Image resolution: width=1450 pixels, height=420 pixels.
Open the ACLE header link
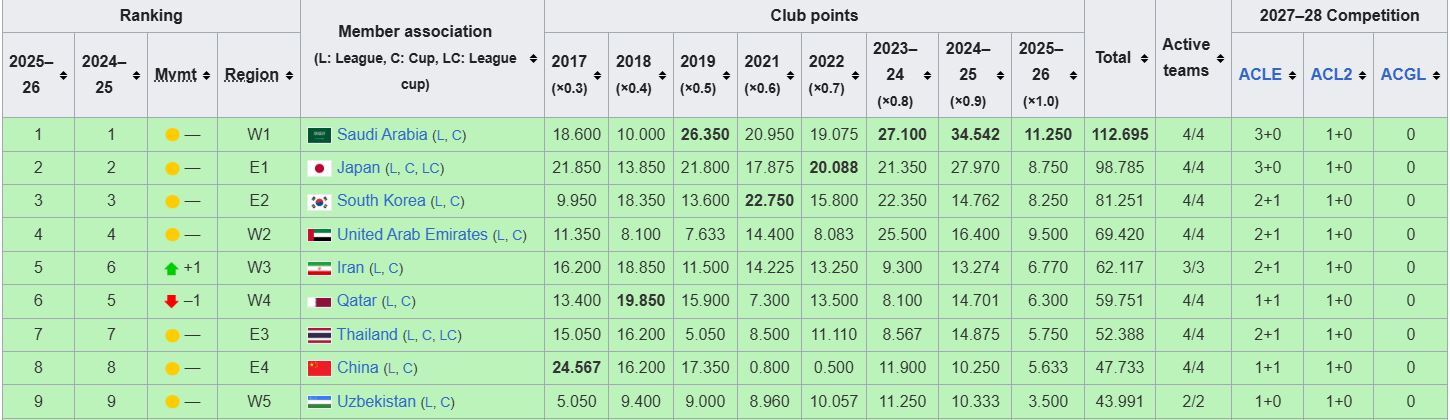pos(1259,75)
